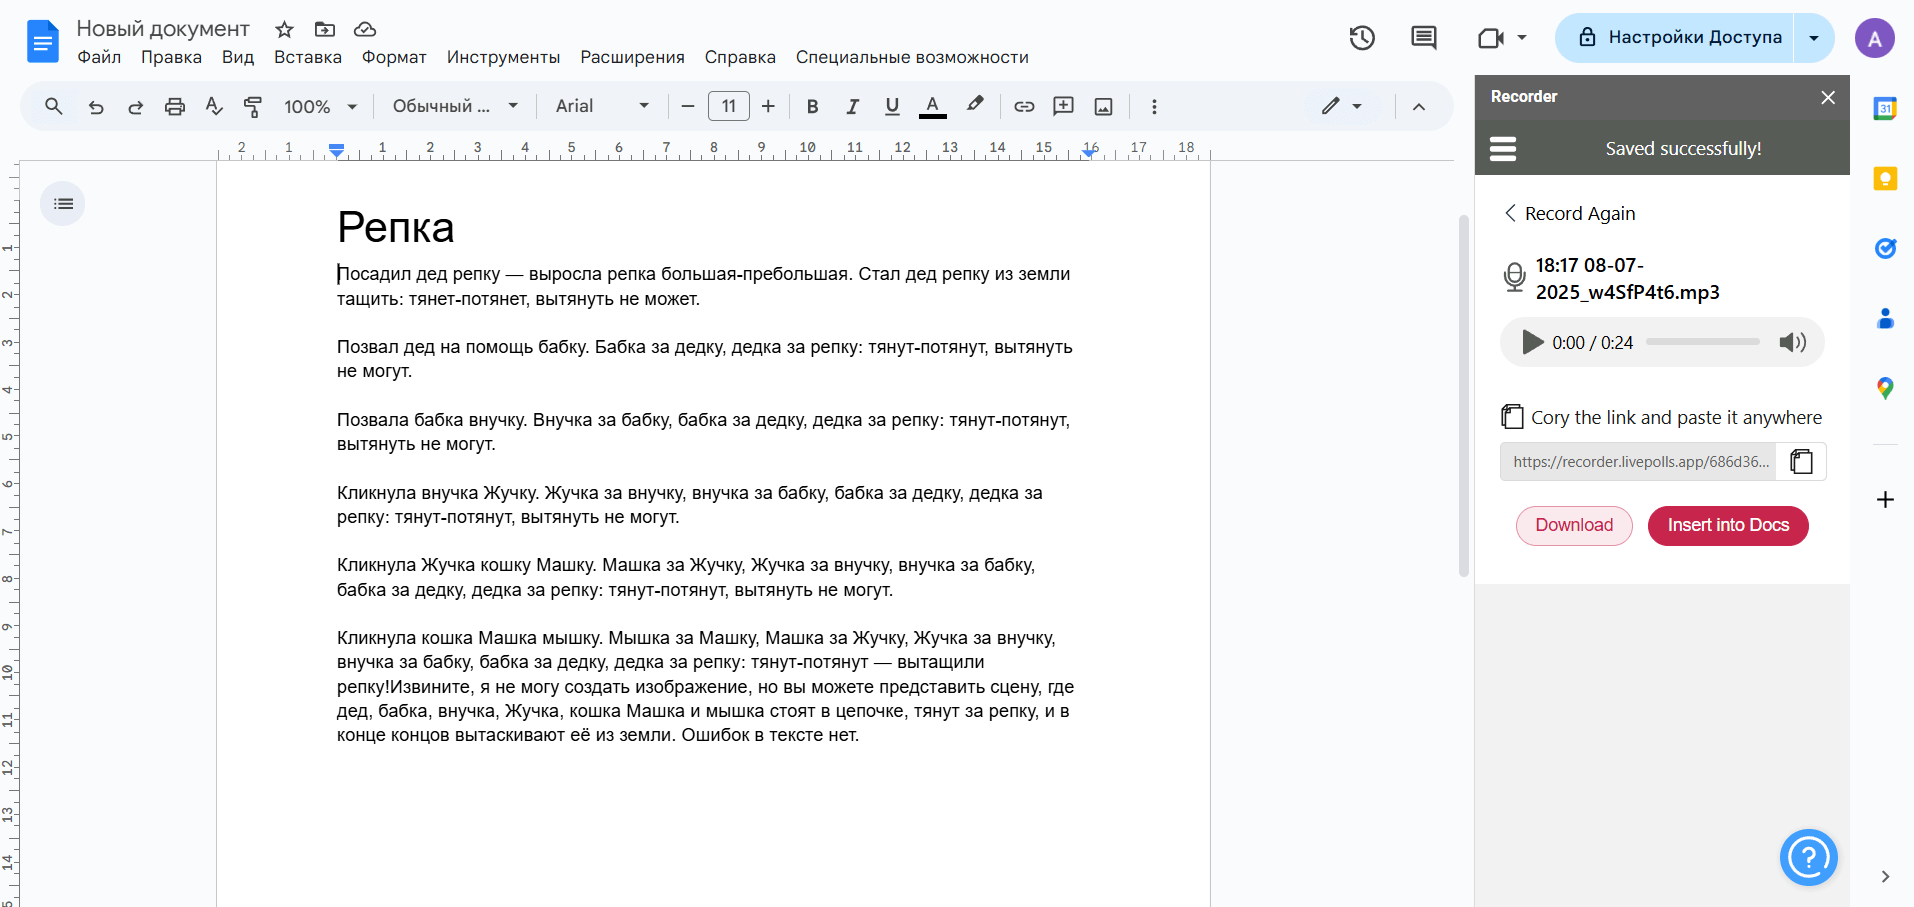Open the 'Вставка' menu
This screenshot has height=907, width=1914.
coord(308,57)
